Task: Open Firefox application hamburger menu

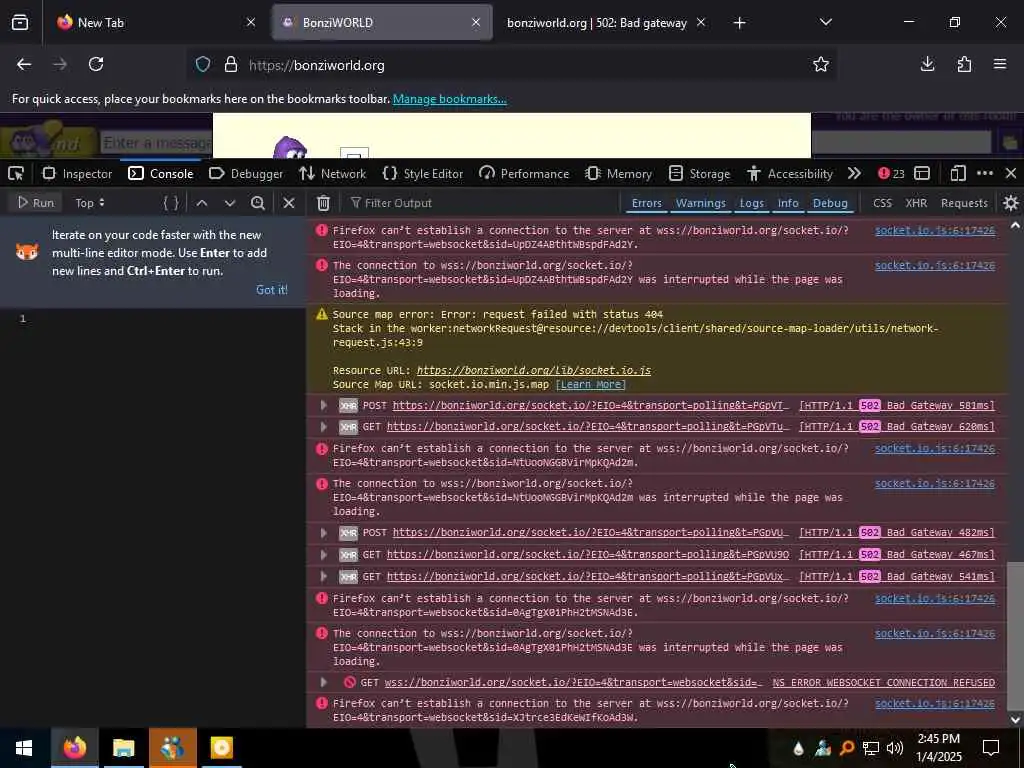Action: coord(1000,64)
